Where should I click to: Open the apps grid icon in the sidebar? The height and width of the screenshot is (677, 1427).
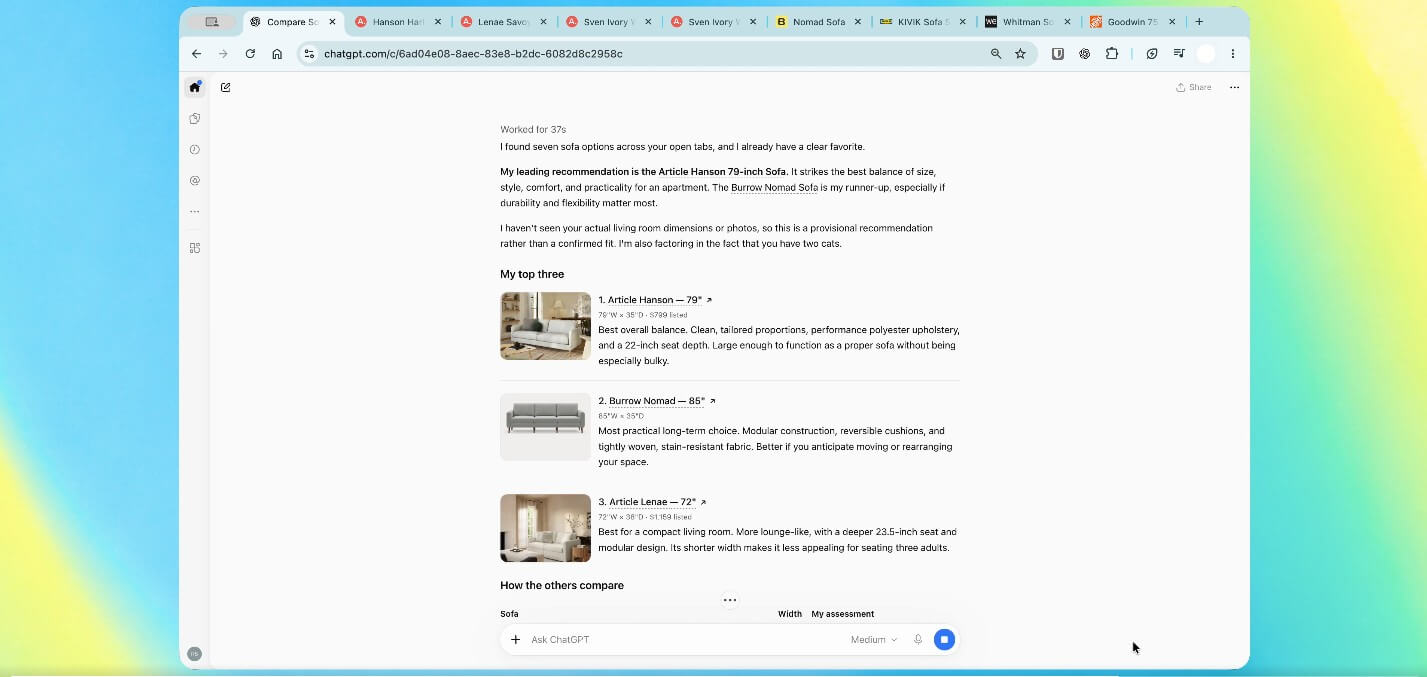195,248
